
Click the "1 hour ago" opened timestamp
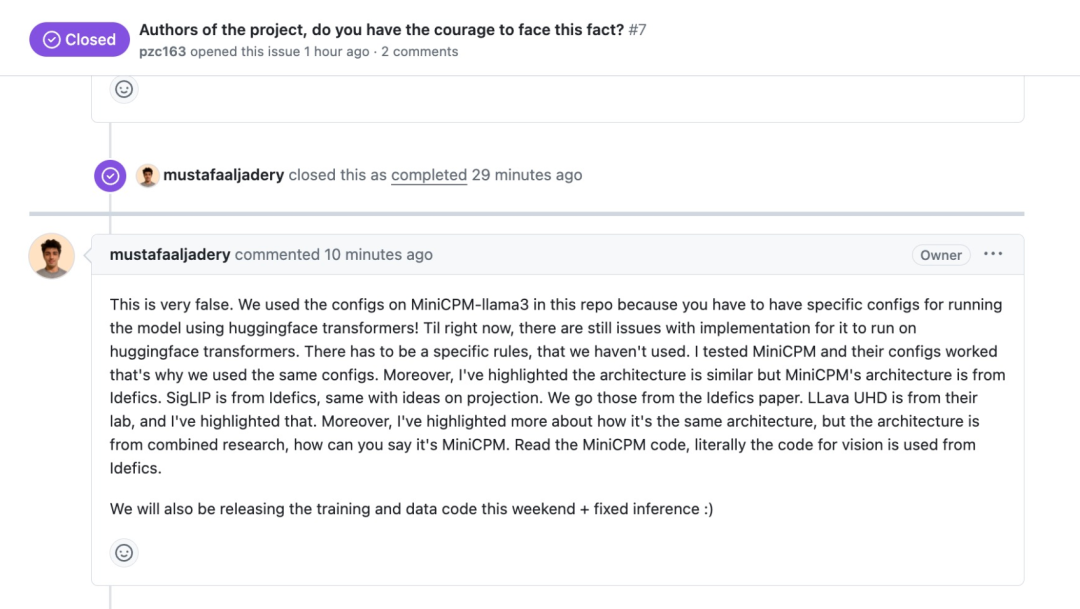[x=337, y=52]
